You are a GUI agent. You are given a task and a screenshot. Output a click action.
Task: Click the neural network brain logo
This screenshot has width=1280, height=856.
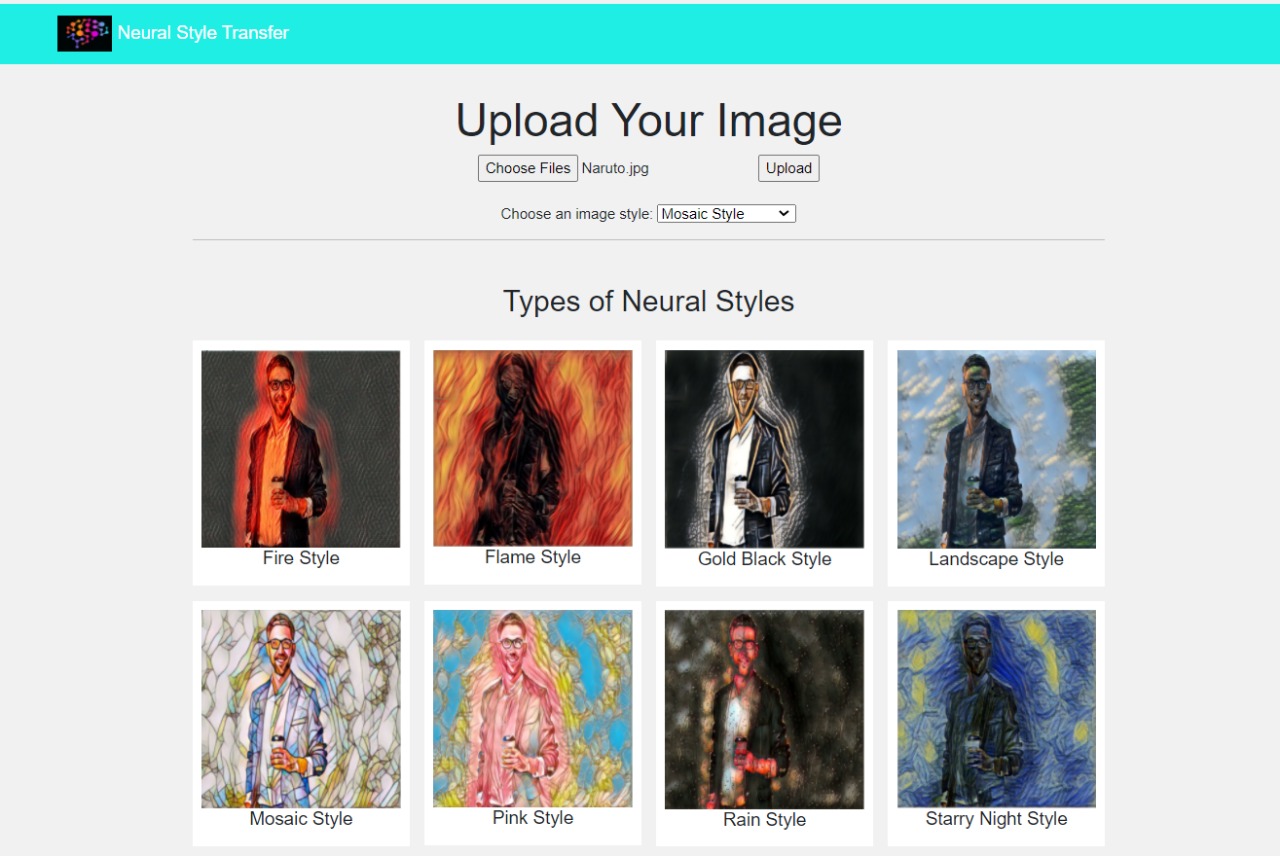(84, 32)
